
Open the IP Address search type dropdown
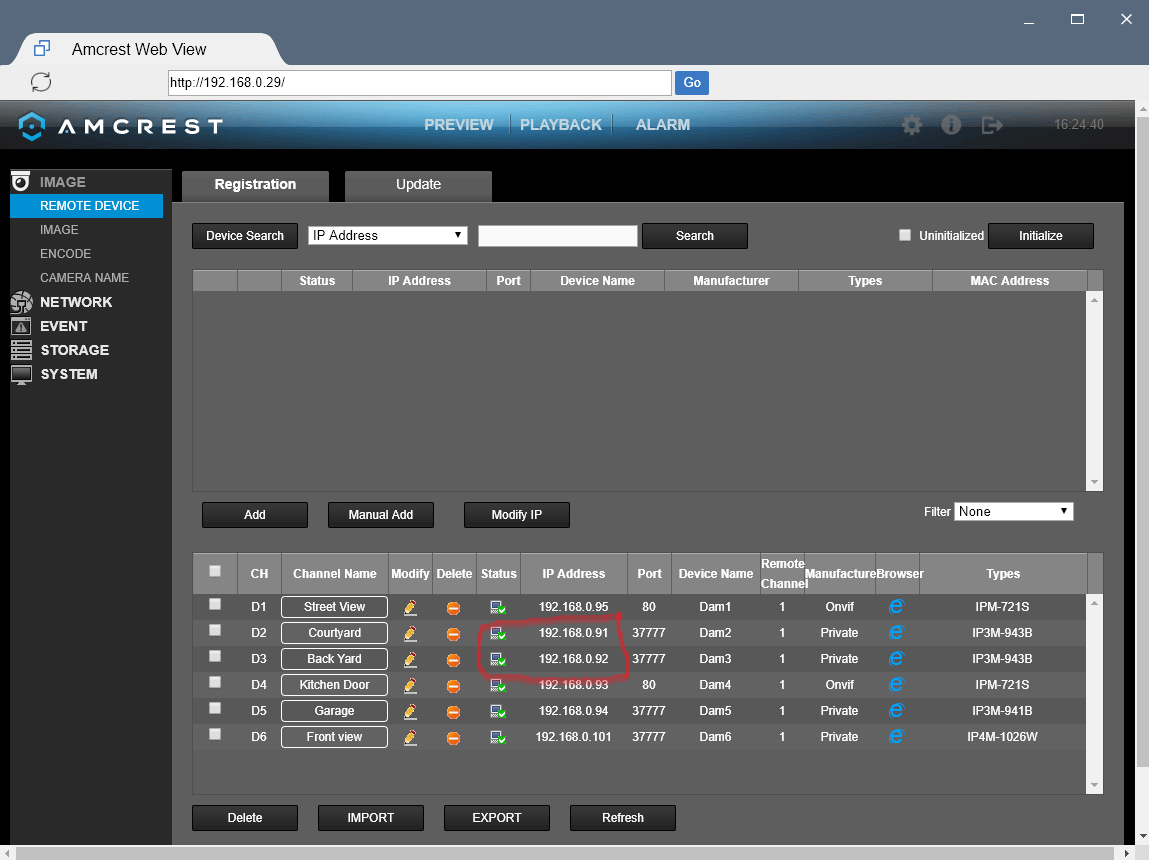click(388, 235)
